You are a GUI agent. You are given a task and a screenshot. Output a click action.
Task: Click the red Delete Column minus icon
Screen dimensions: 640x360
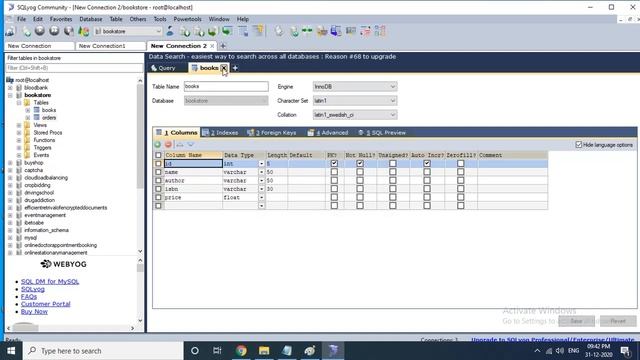168,144
